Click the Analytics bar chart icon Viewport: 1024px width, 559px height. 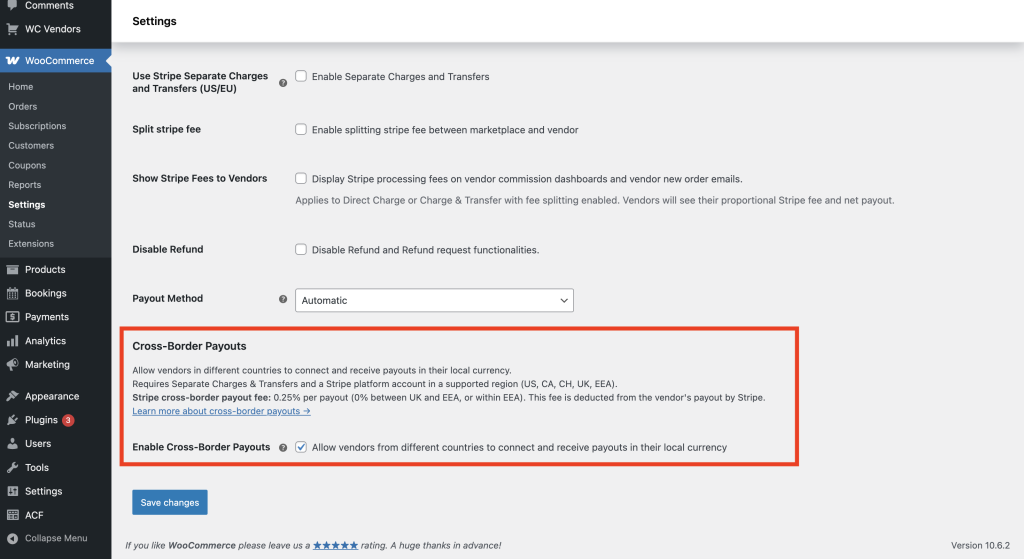pos(12,341)
